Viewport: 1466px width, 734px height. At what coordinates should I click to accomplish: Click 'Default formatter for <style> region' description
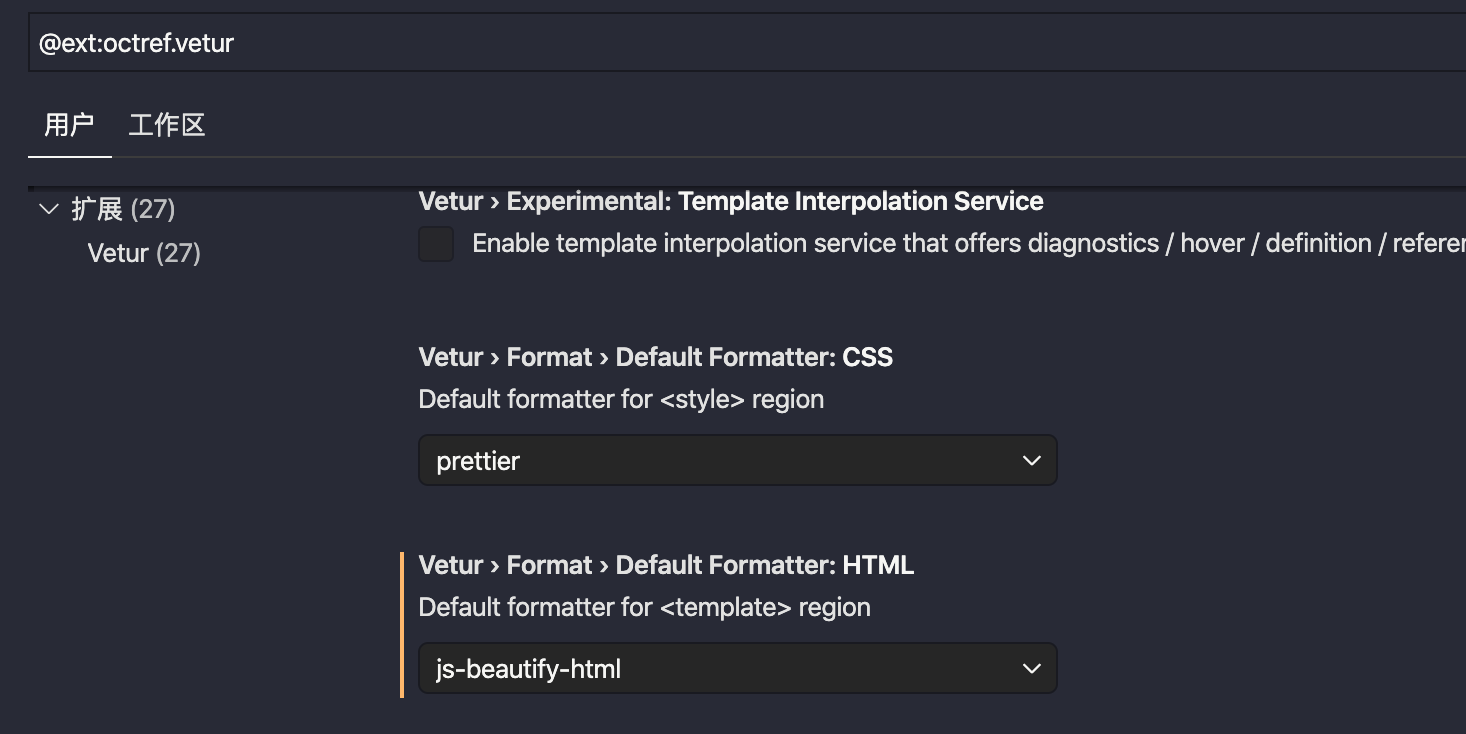[621, 399]
